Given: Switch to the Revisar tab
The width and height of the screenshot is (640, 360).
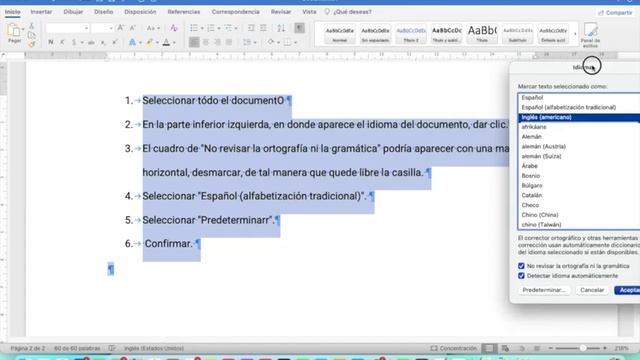Looking at the screenshot, I should [x=281, y=12].
